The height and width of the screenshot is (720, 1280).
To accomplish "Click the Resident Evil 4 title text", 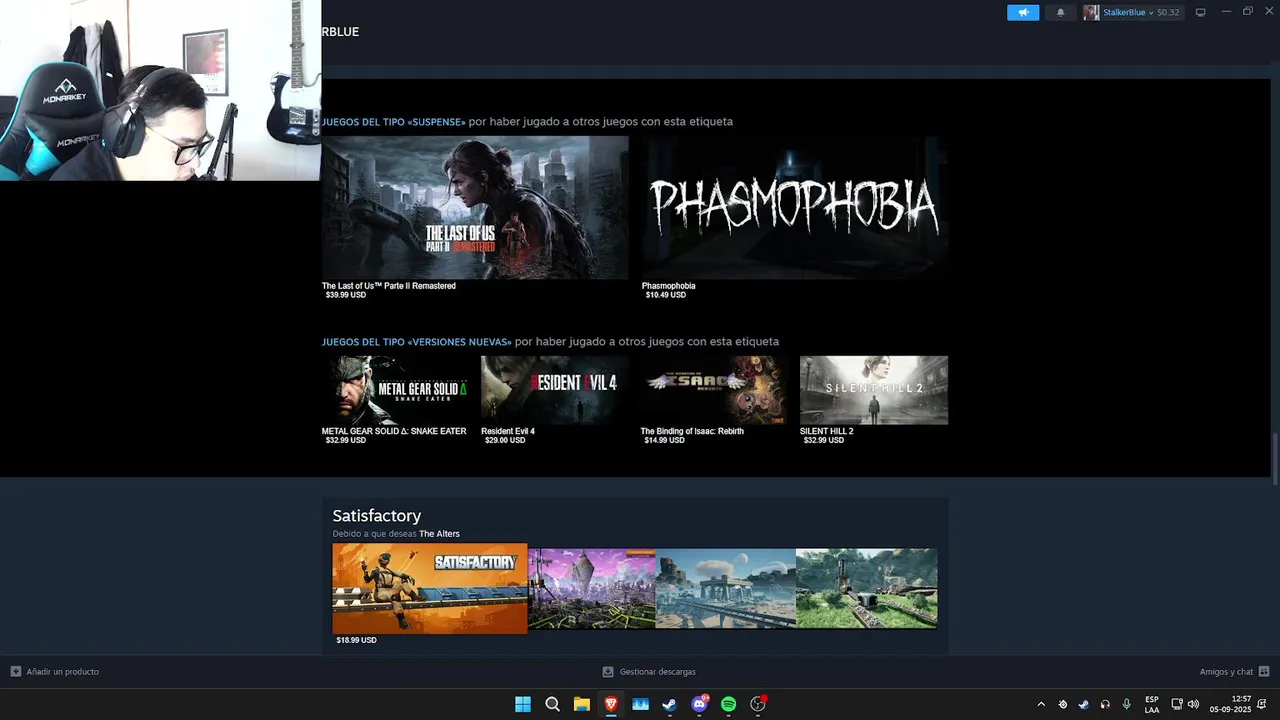I will (508, 431).
